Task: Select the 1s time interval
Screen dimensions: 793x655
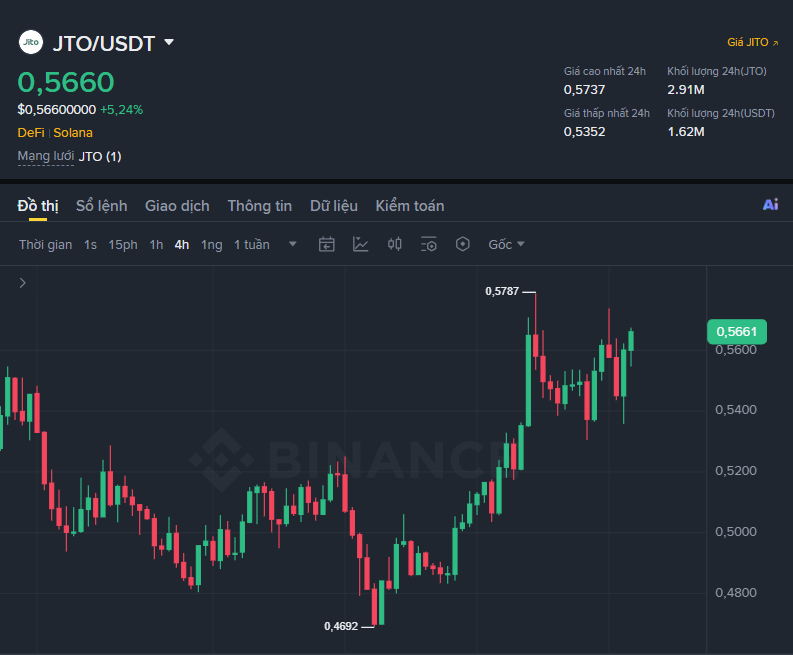Action: tap(90, 245)
